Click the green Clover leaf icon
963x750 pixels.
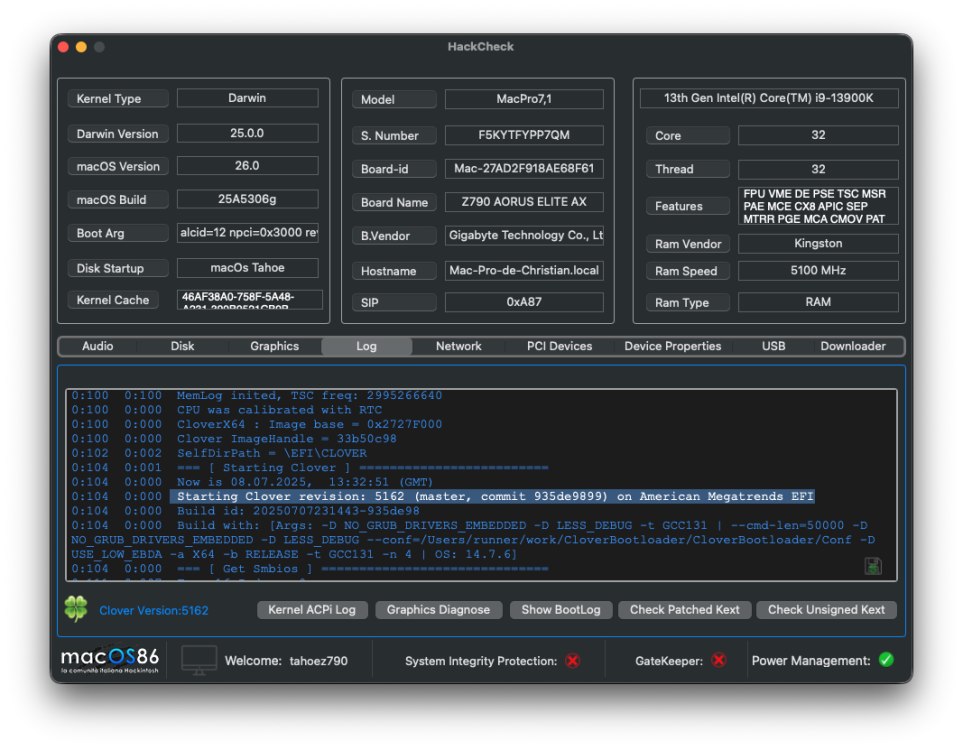(76, 609)
